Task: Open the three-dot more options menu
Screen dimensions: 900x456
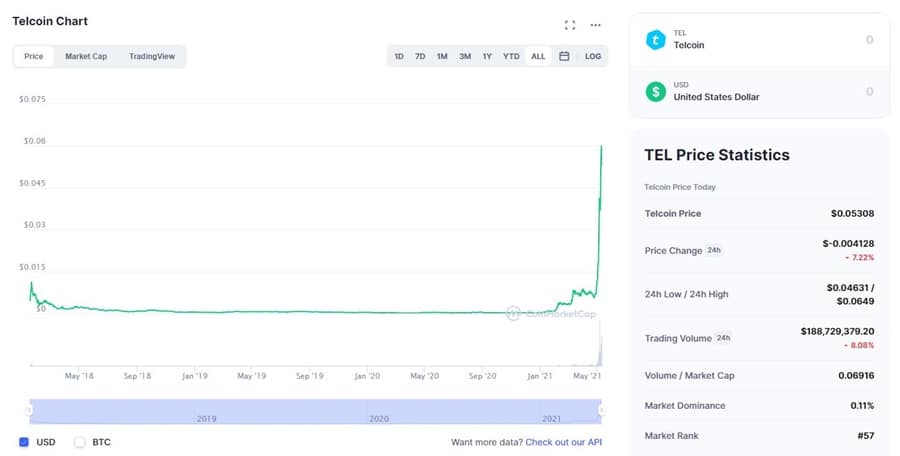Action: 596,25
